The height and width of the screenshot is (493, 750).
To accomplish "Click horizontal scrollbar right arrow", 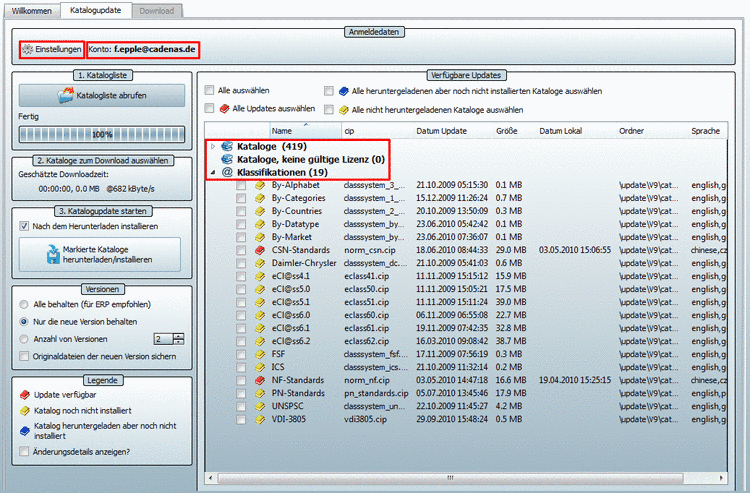I will [x=721, y=478].
